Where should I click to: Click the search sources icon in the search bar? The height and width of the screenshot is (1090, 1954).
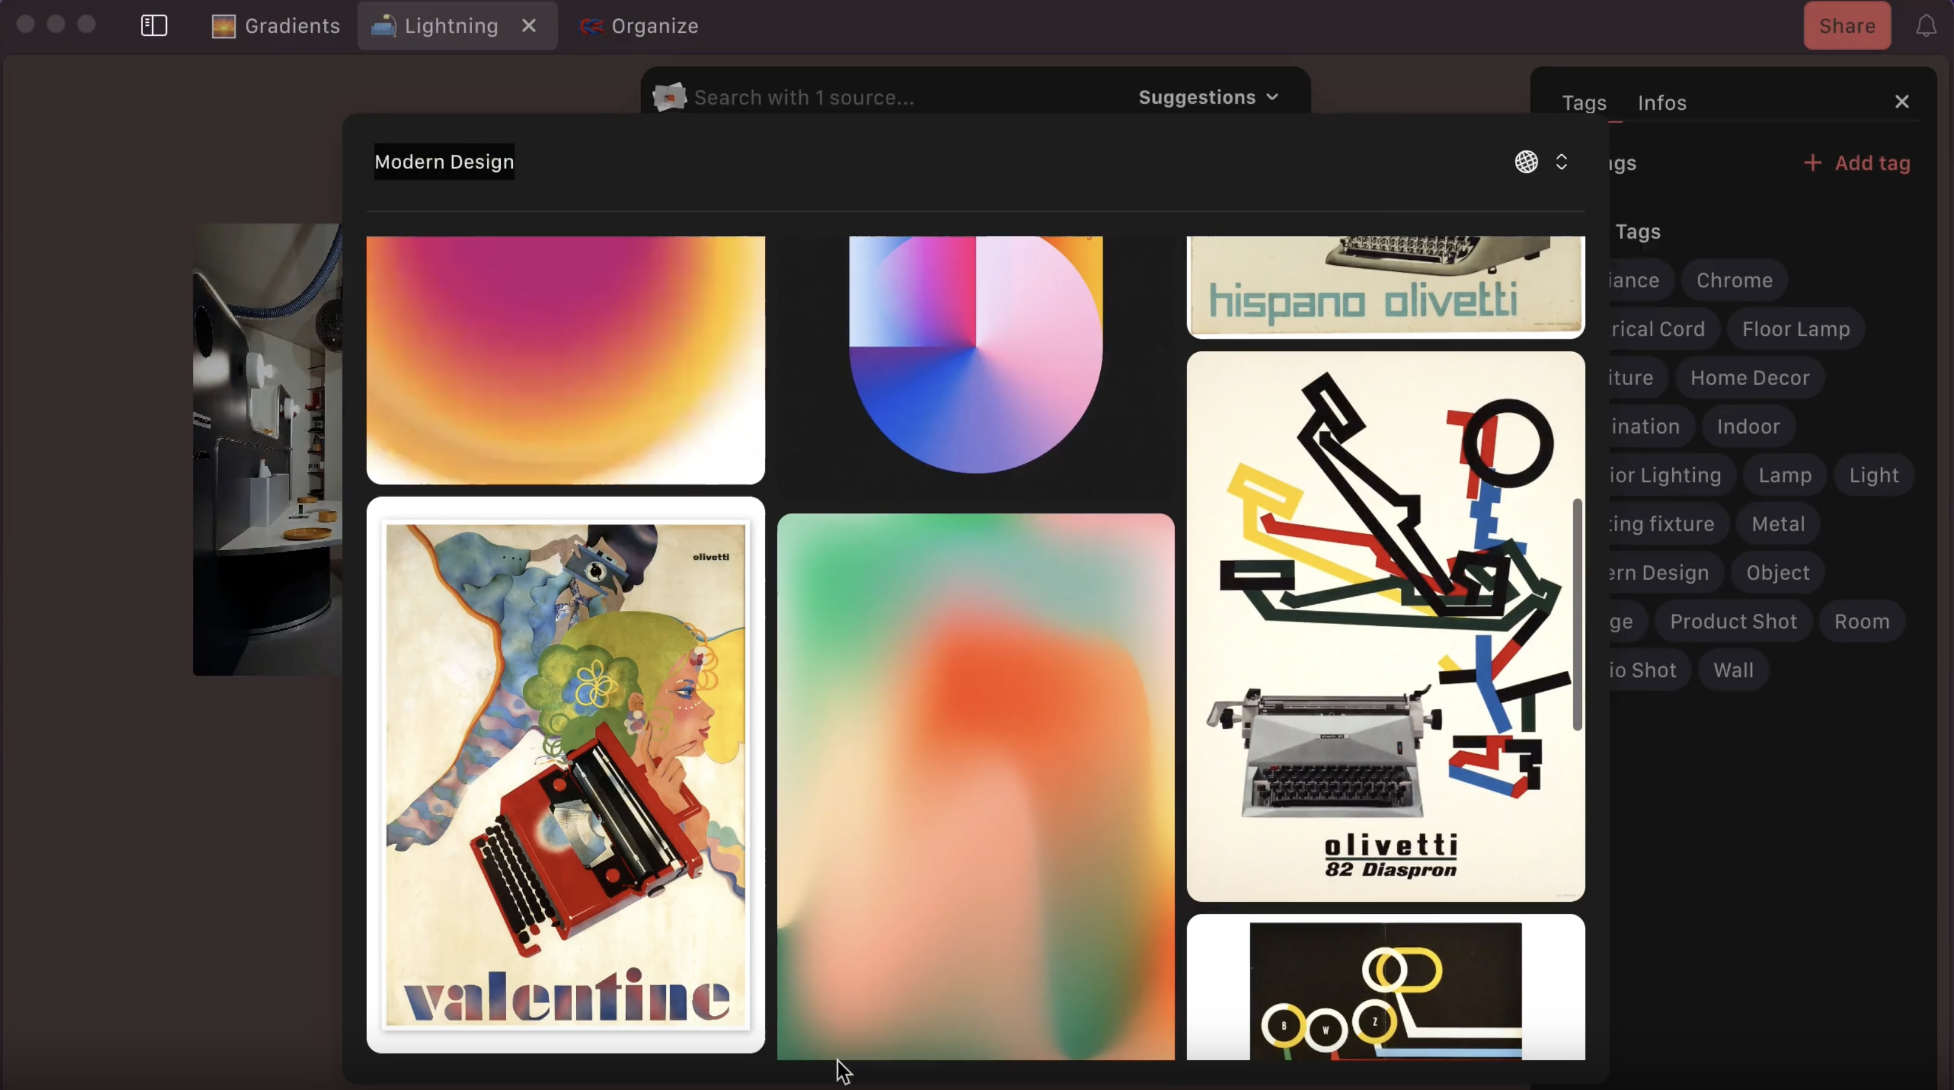pos(668,96)
